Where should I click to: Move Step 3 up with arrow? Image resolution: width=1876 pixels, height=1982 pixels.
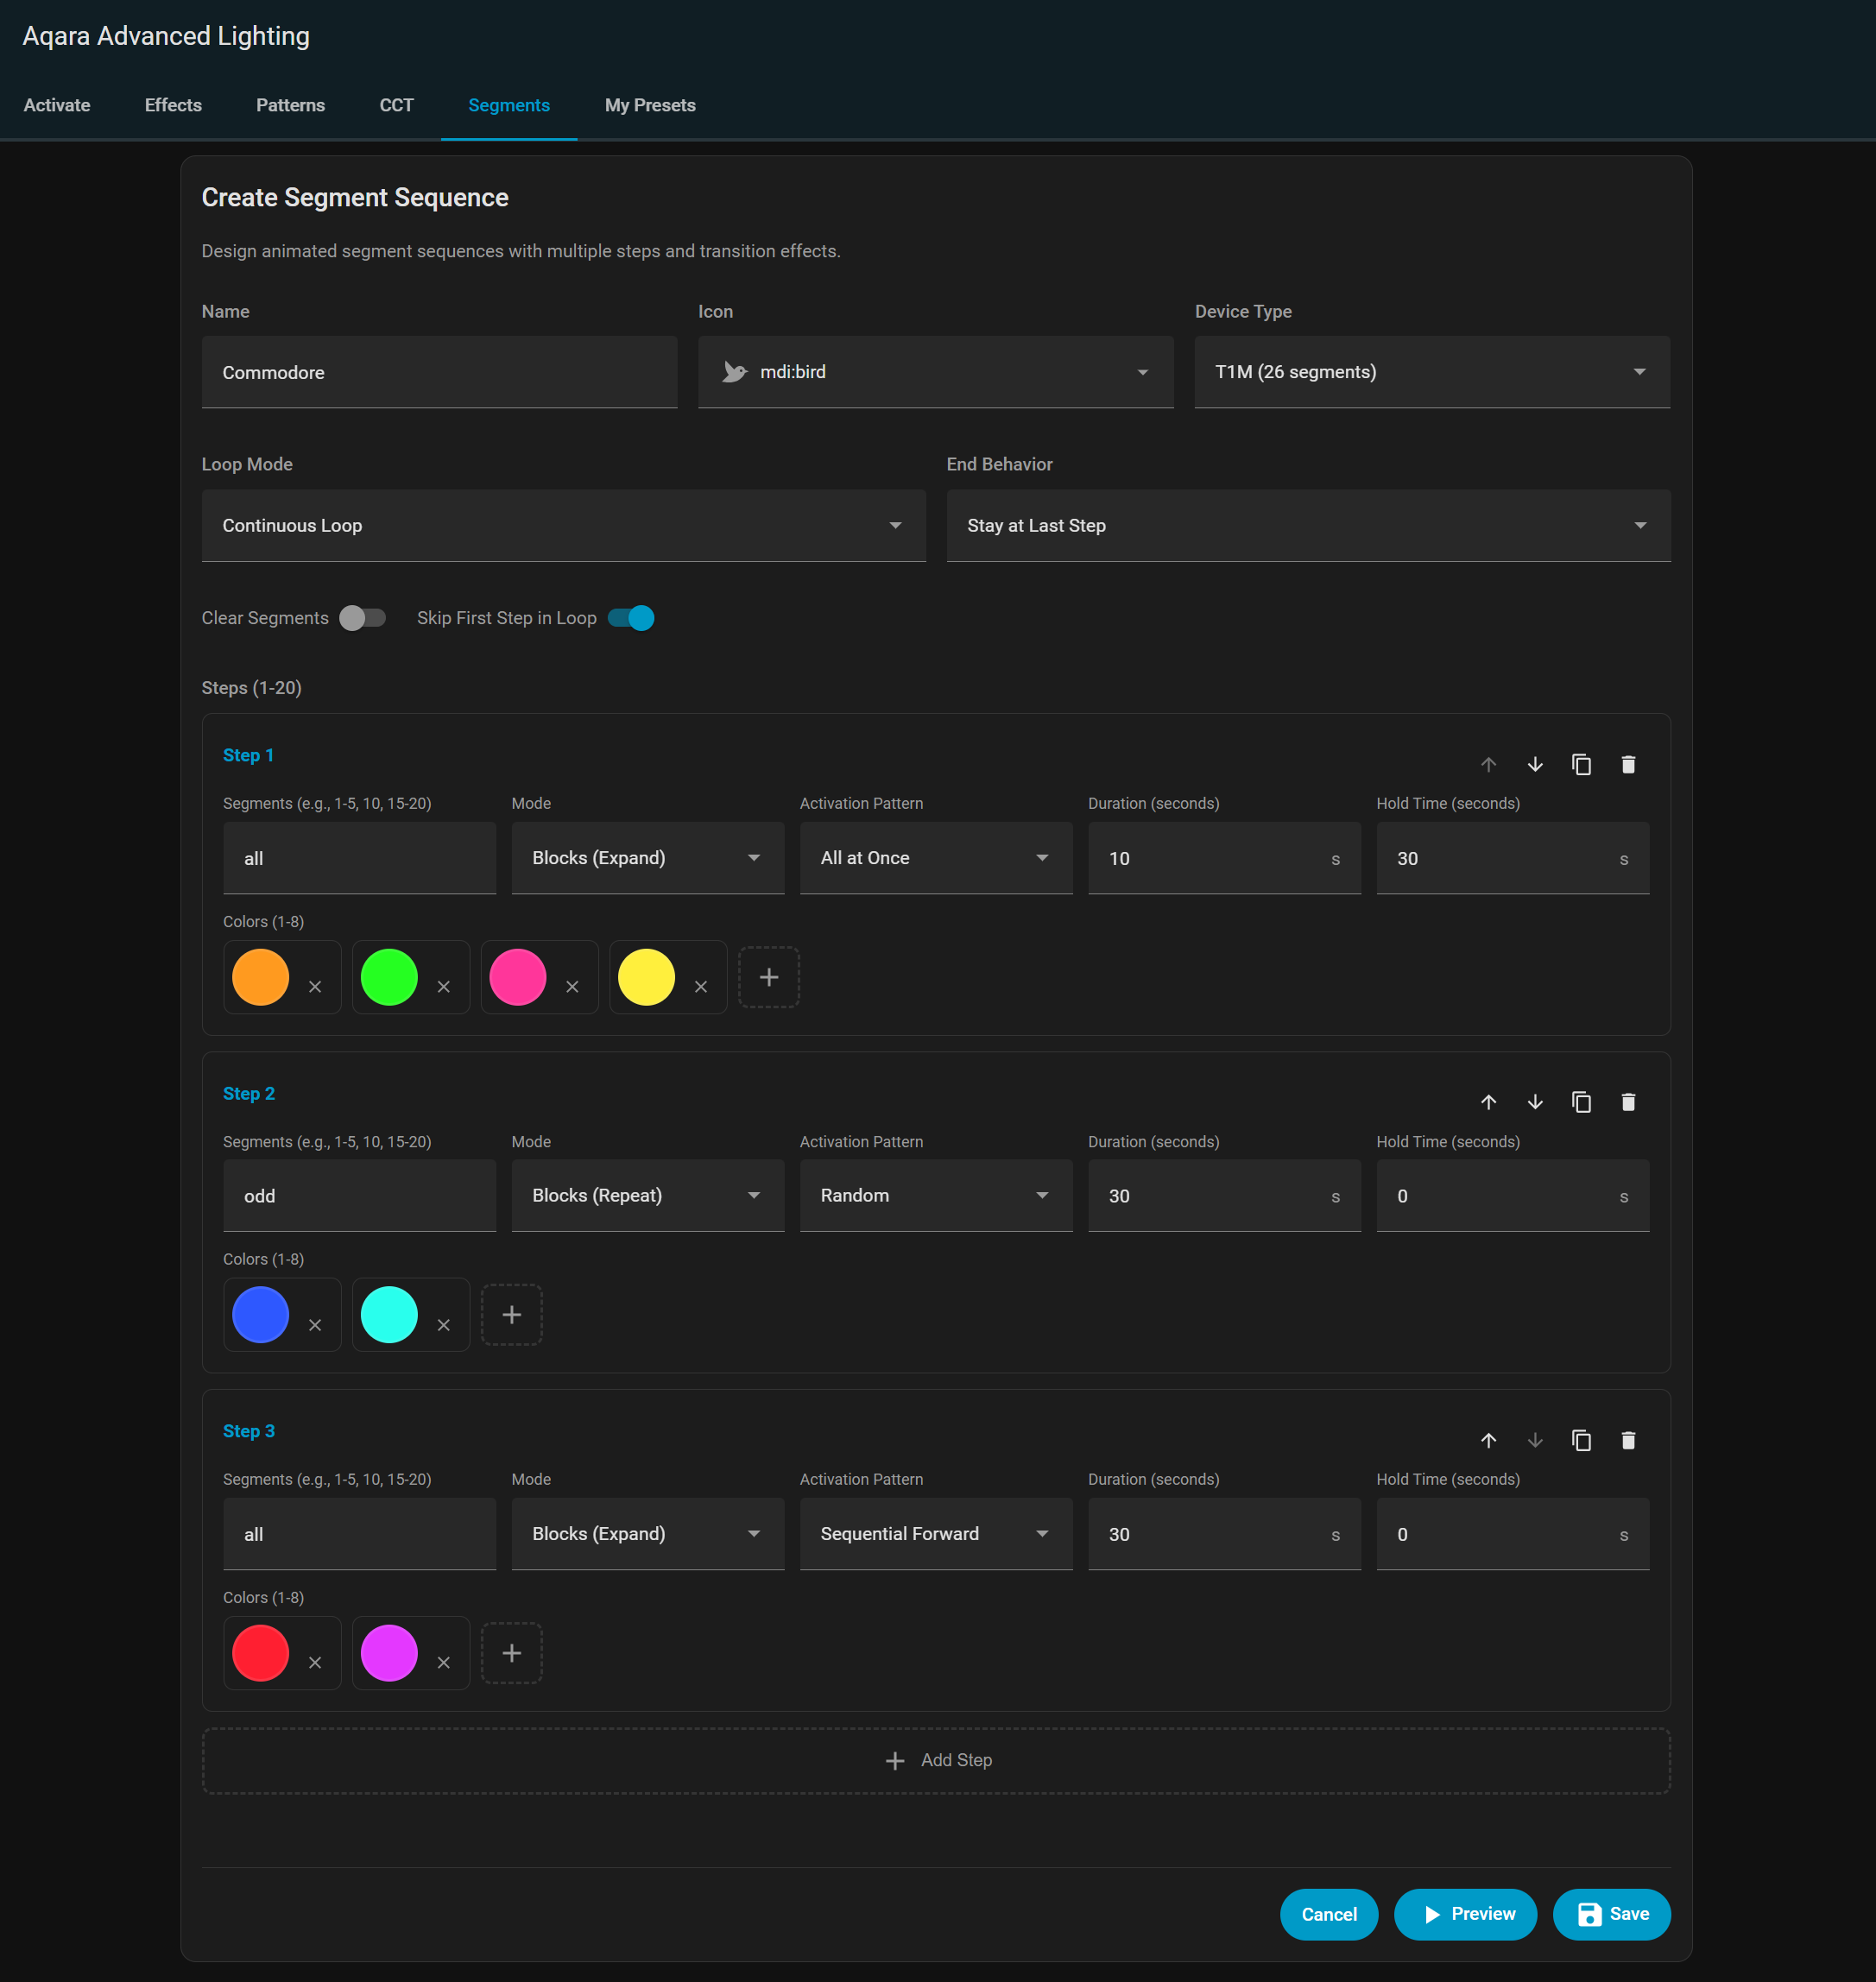(1488, 1440)
